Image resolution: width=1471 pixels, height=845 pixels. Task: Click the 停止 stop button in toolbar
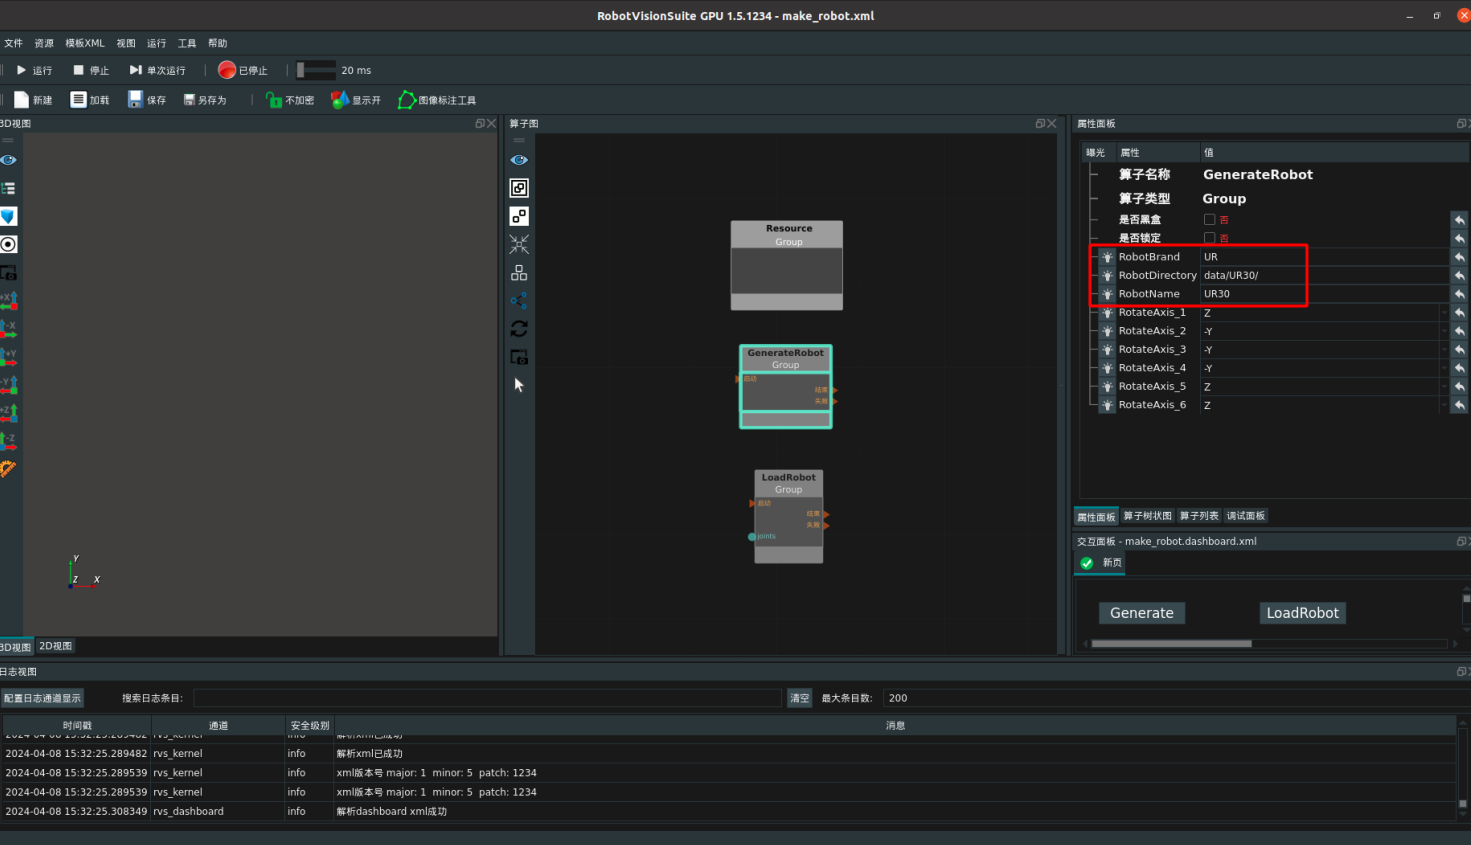(x=91, y=70)
